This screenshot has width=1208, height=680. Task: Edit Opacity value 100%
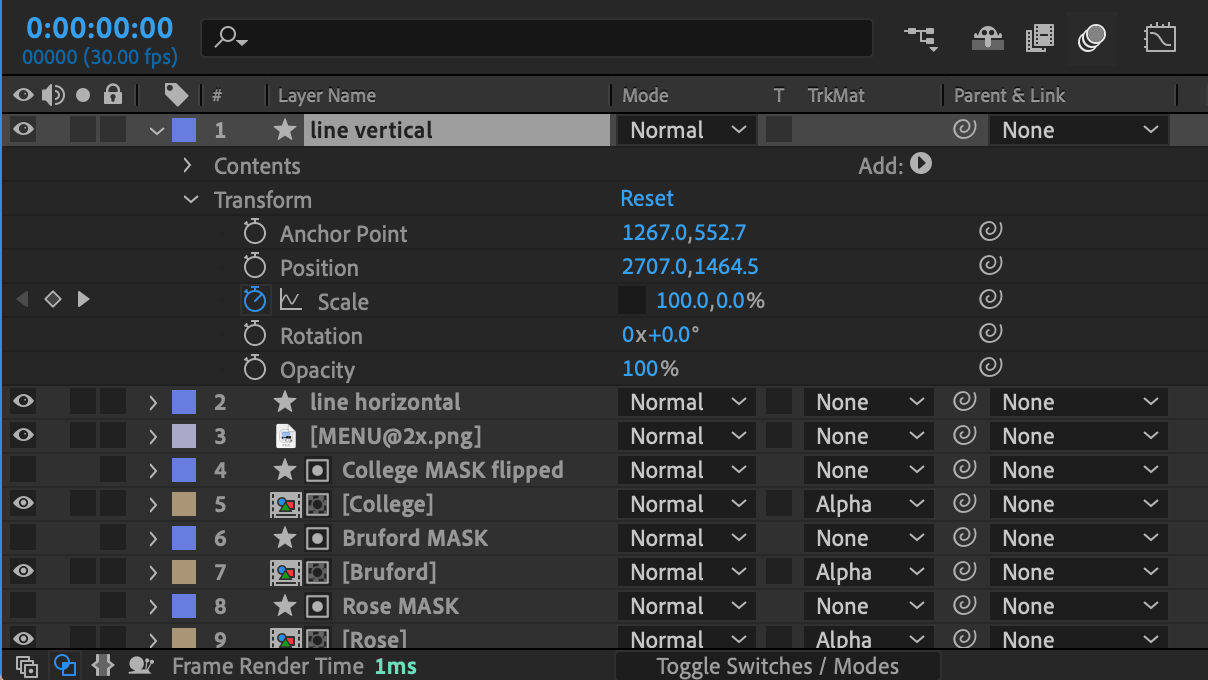coord(650,369)
